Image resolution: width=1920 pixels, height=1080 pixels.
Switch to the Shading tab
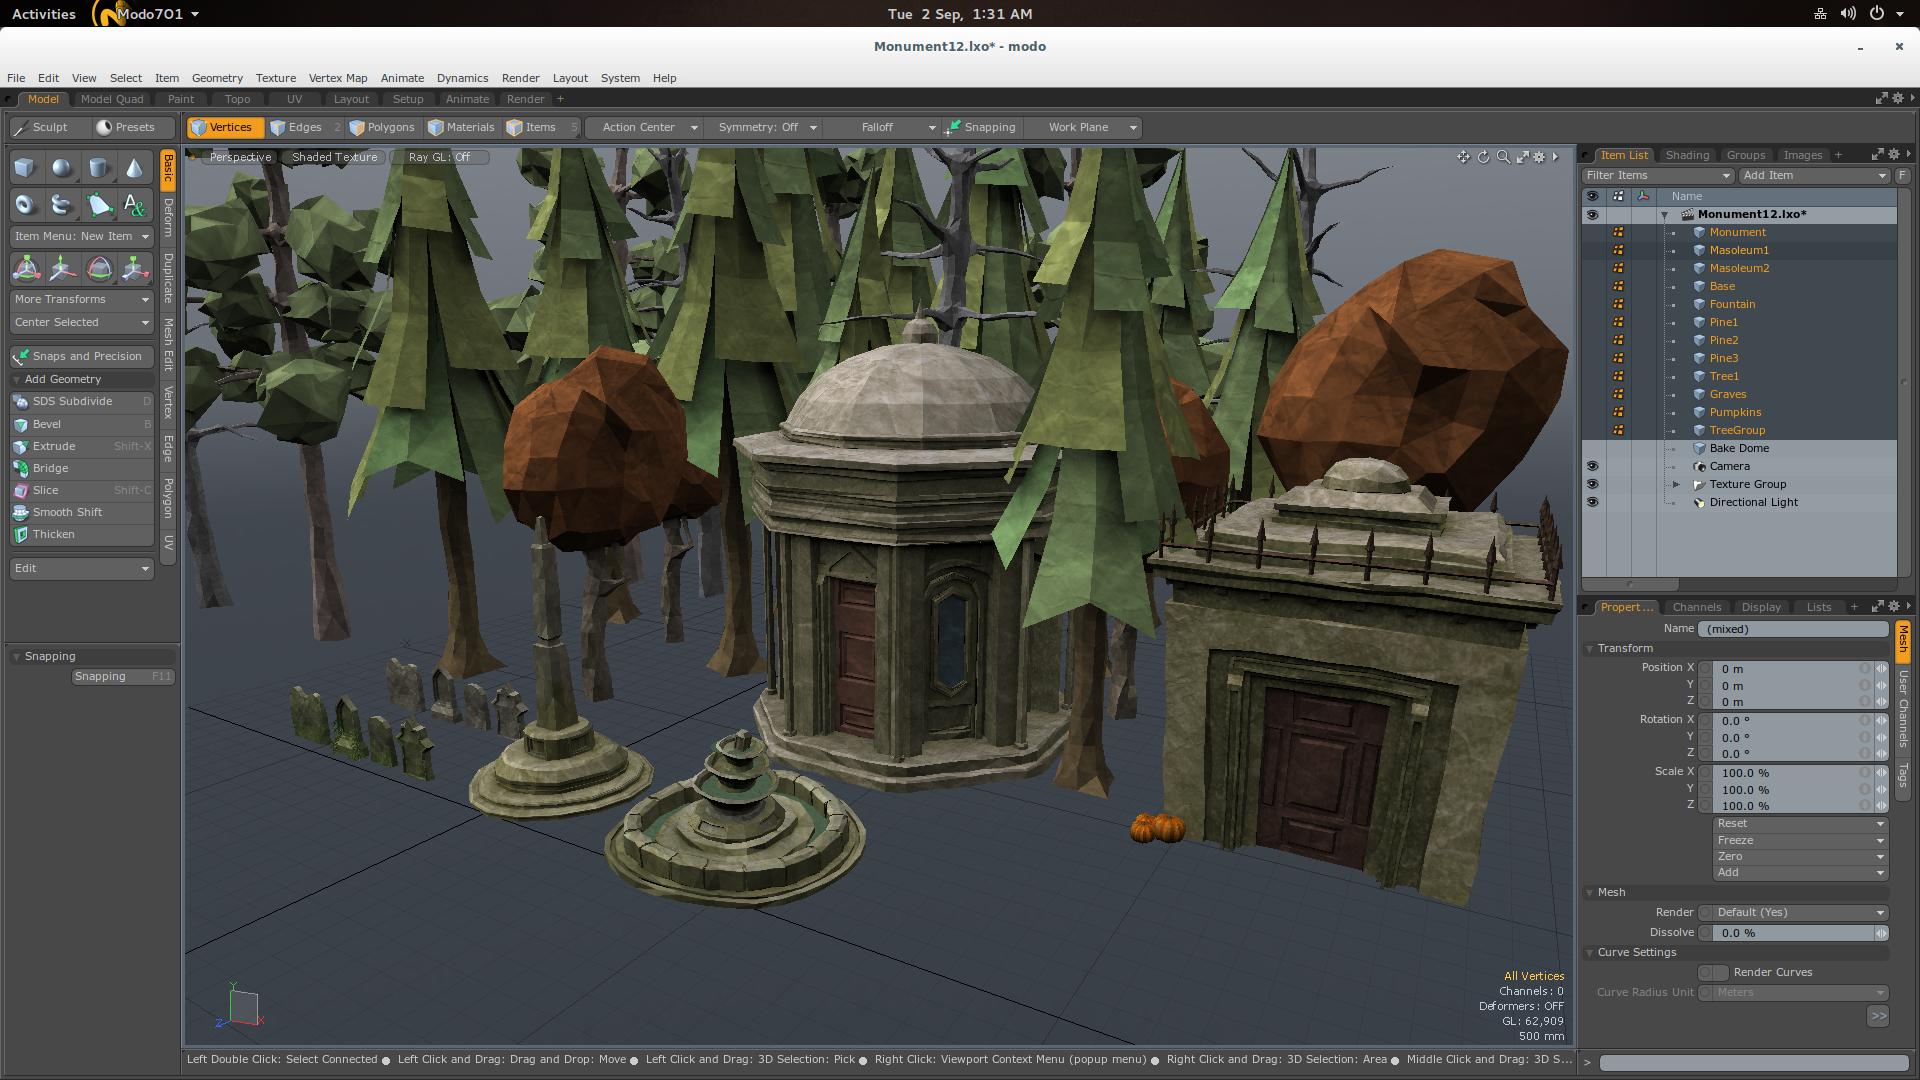[x=1687, y=155]
